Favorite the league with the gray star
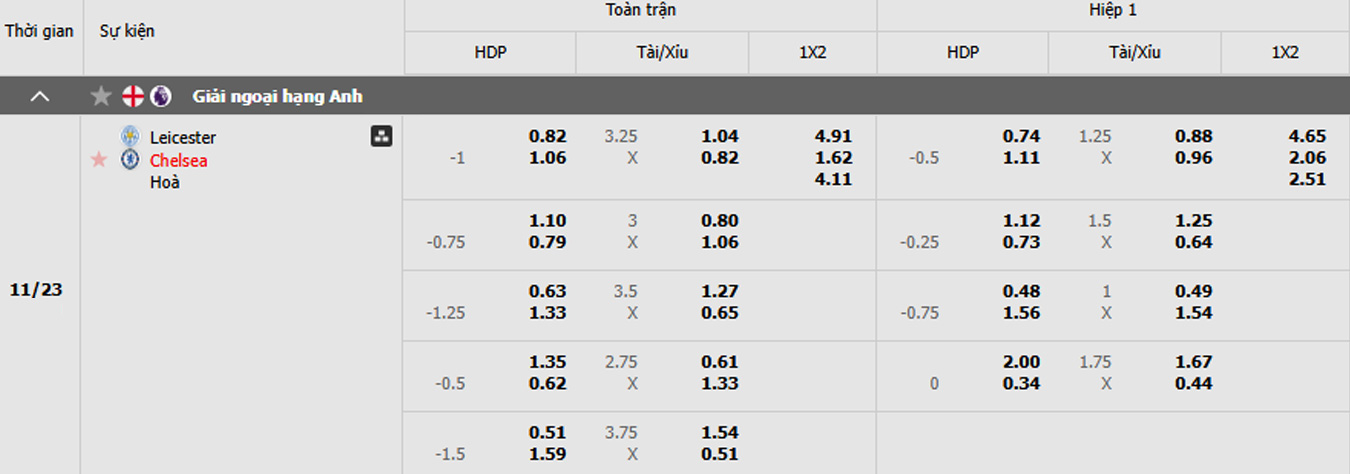Viewport: 1350px width, 474px height. [101, 97]
